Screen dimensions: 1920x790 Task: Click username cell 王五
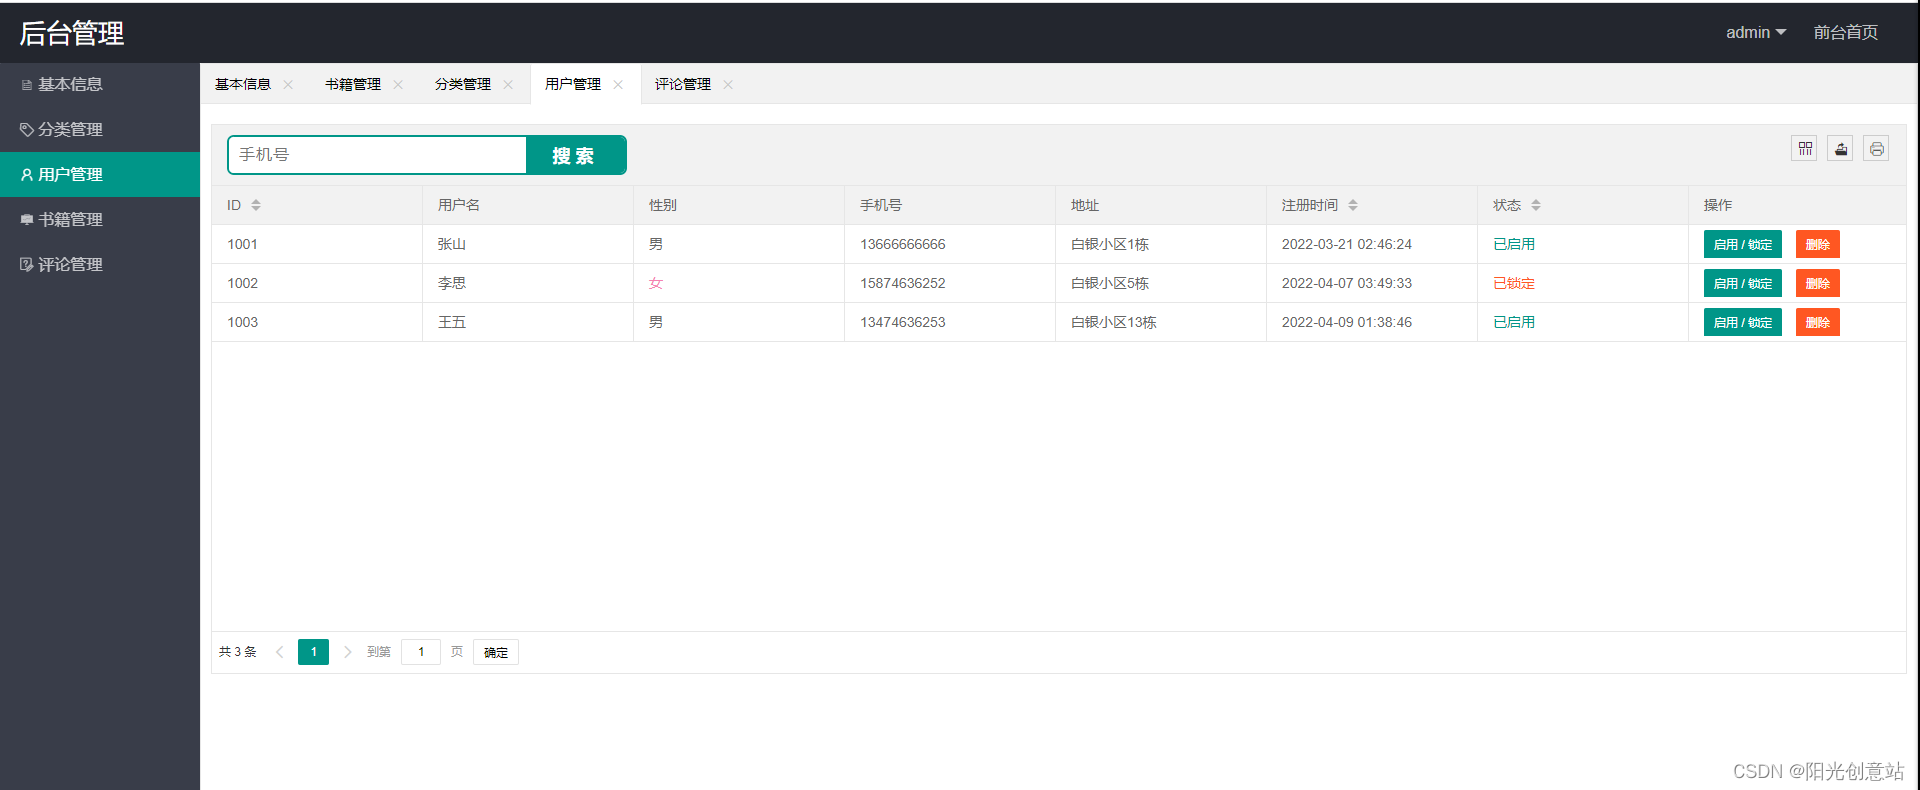(x=451, y=322)
